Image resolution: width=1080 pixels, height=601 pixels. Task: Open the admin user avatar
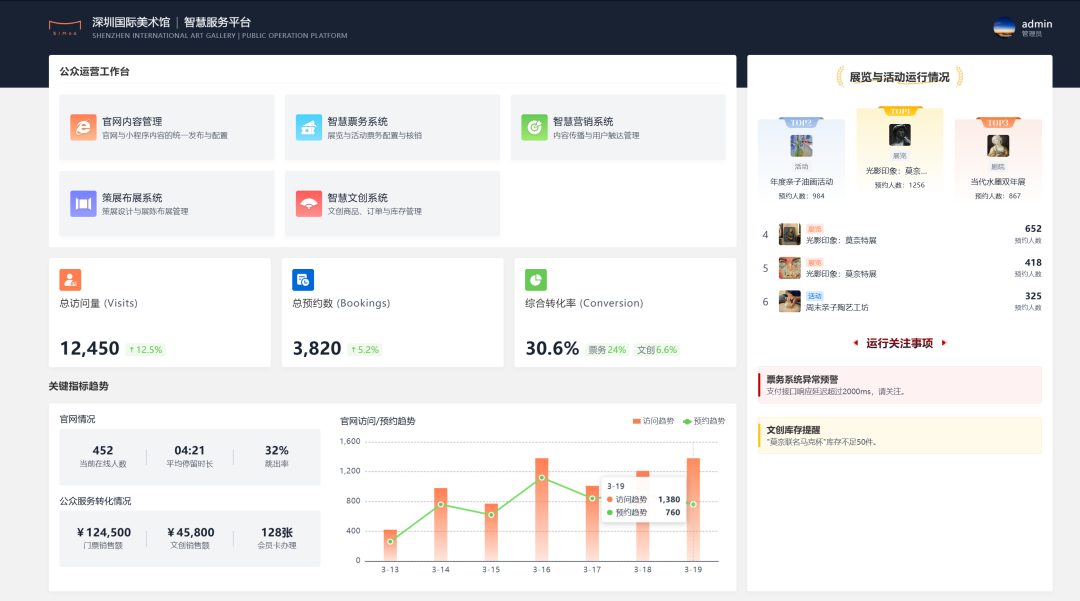click(x=1004, y=28)
